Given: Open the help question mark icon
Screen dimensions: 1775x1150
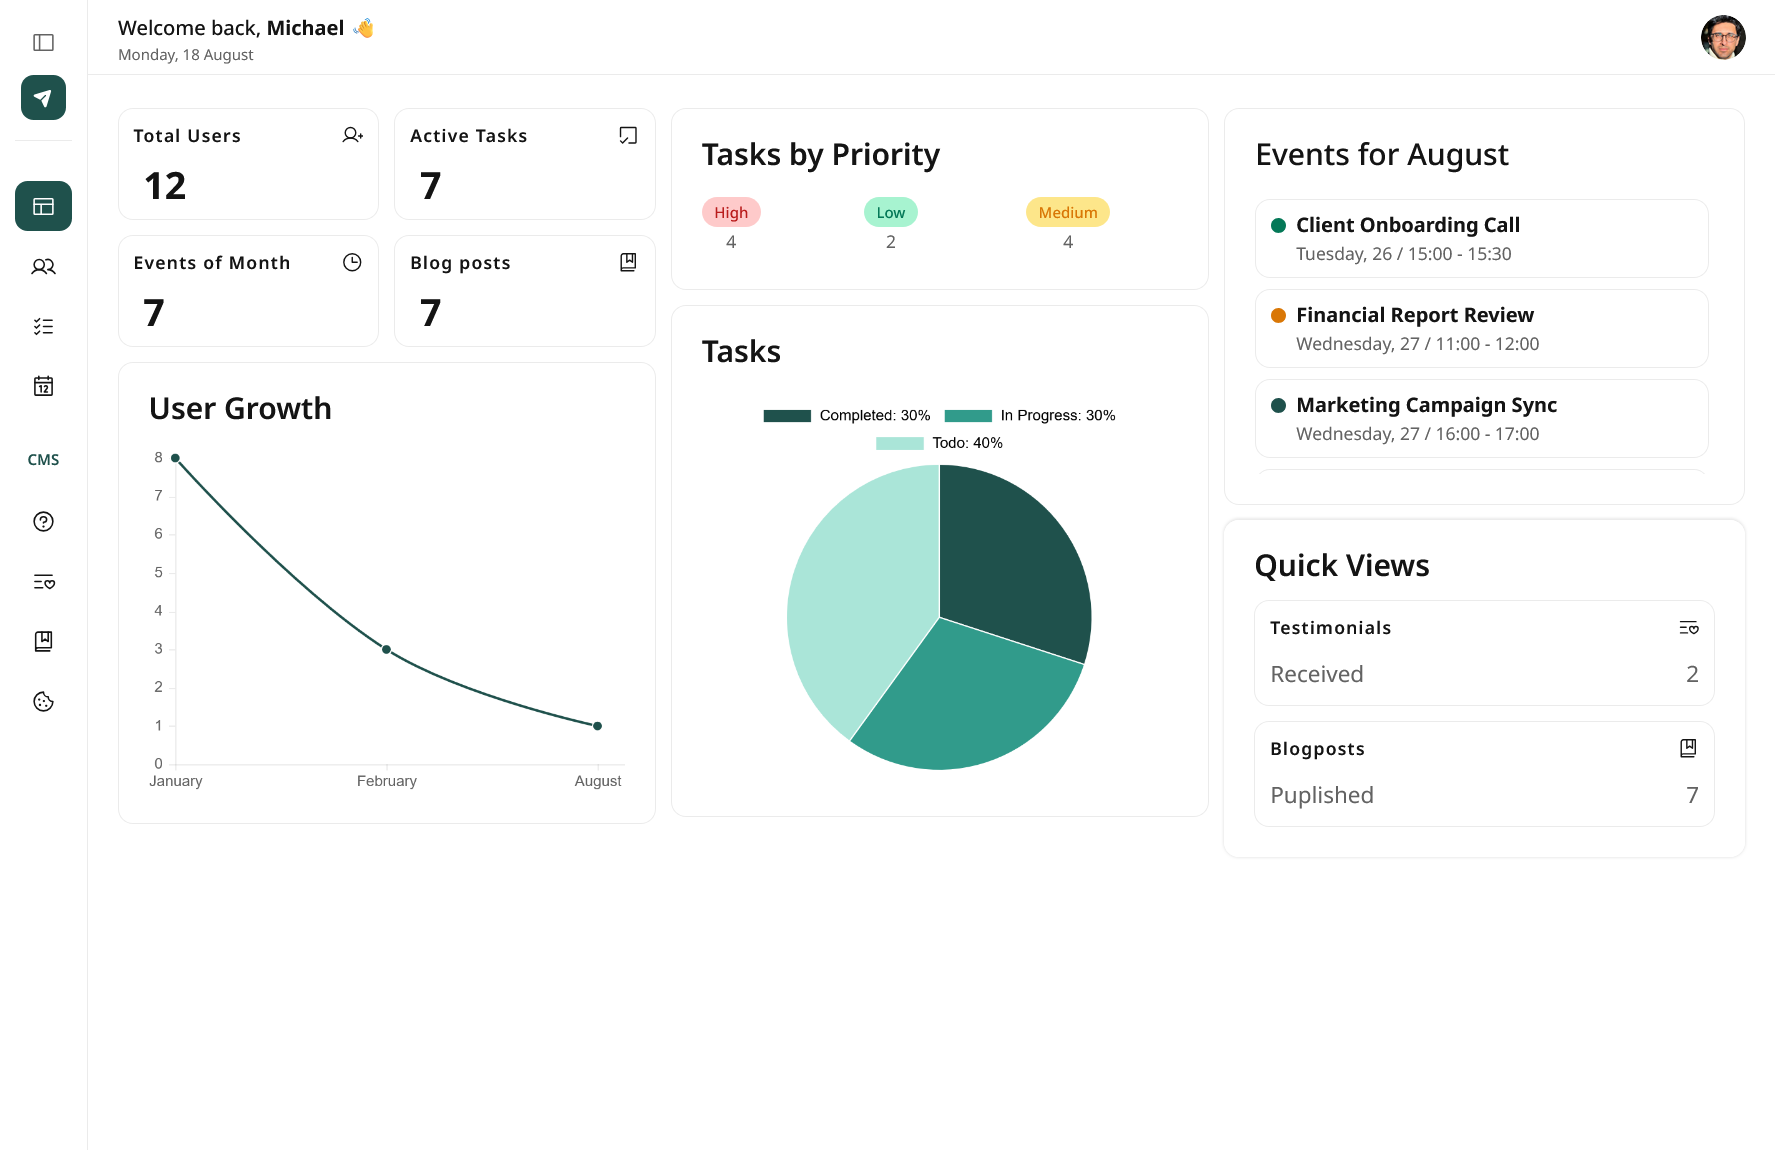Looking at the screenshot, I should 43,521.
